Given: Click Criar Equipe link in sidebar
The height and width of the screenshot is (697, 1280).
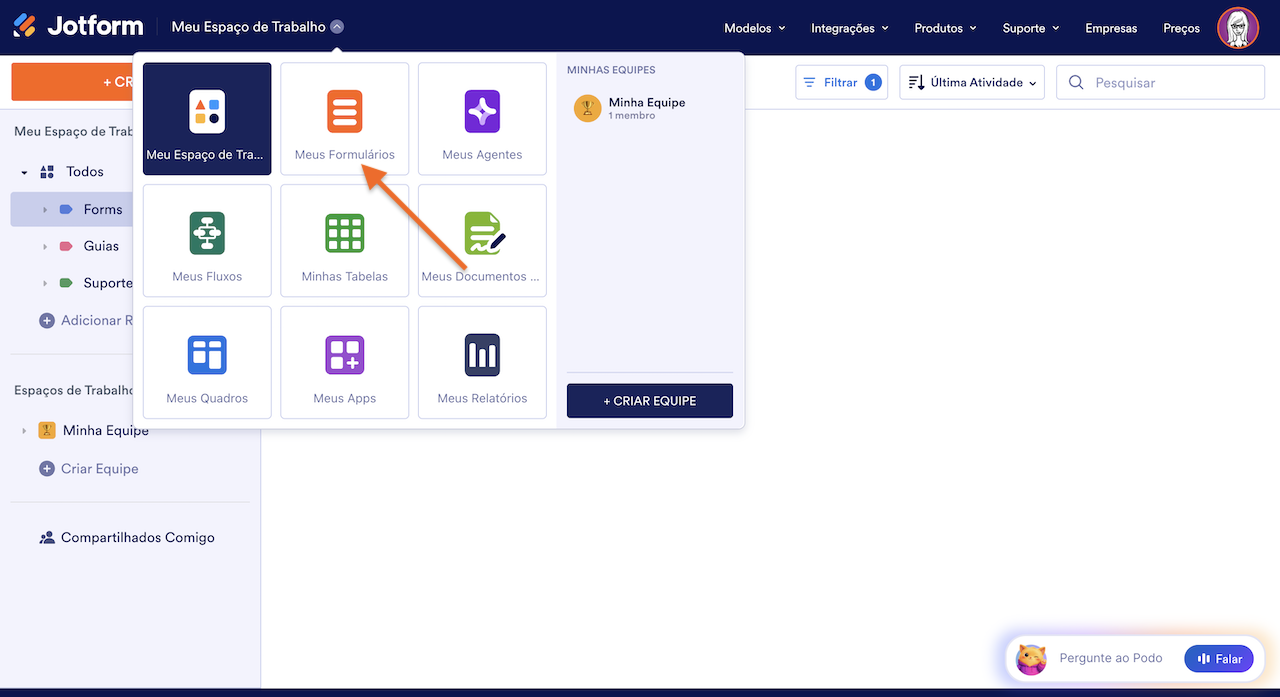Looking at the screenshot, I should coord(100,469).
